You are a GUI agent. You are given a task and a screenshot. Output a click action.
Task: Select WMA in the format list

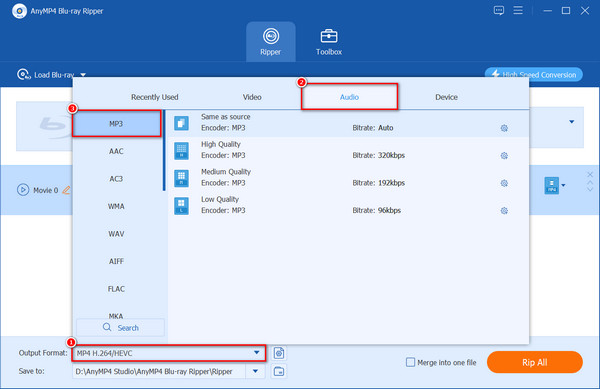pyautogui.click(x=116, y=206)
